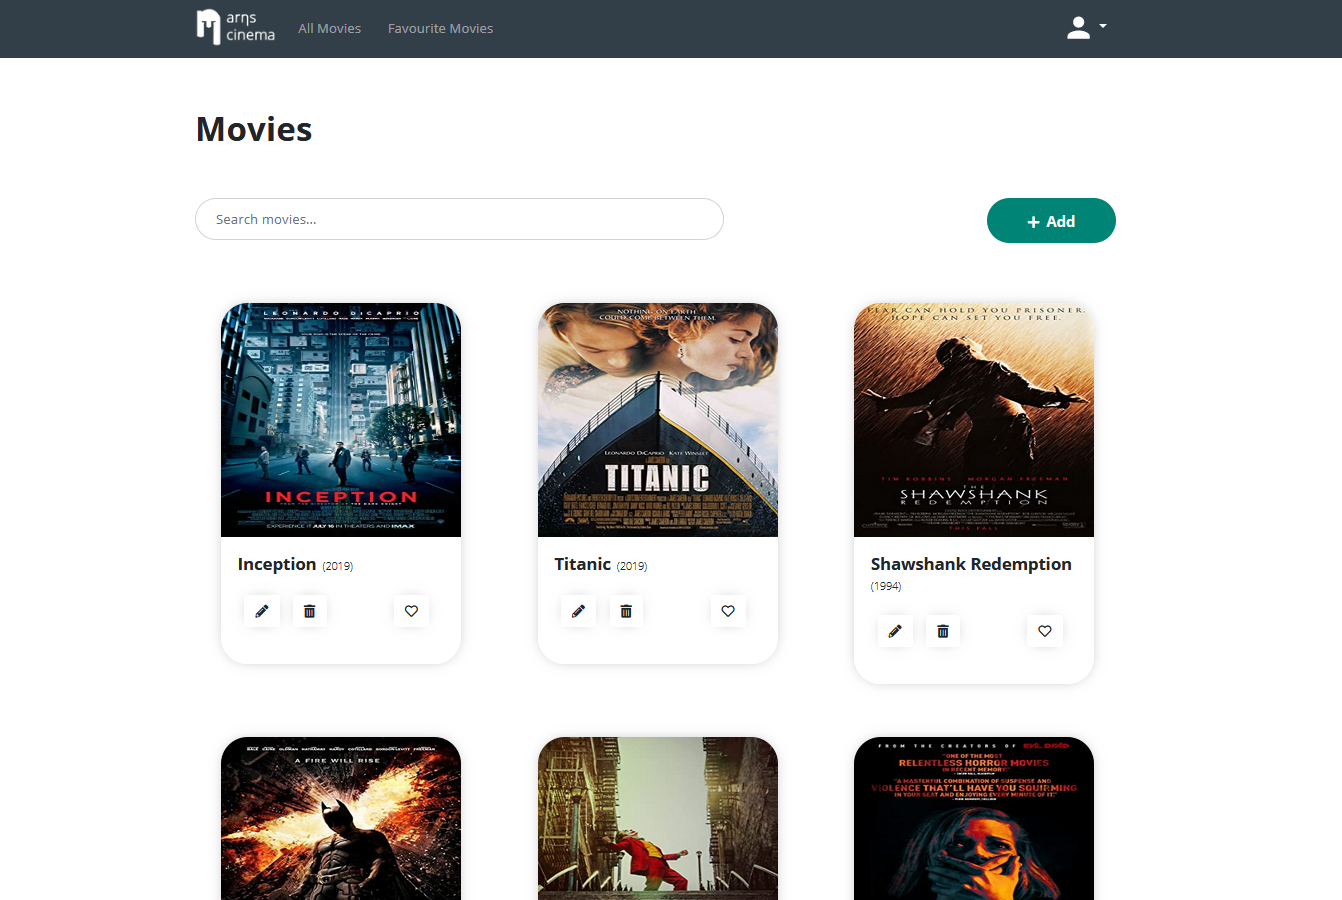Open the horror movie poster
The height and width of the screenshot is (900, 1342).
tap(974, 818)
